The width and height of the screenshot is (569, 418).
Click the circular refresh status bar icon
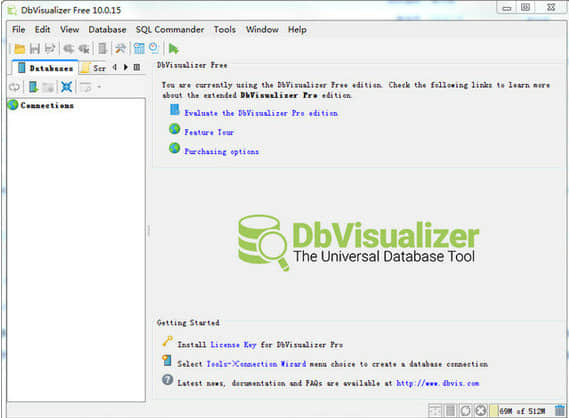(x=465, y=411)
